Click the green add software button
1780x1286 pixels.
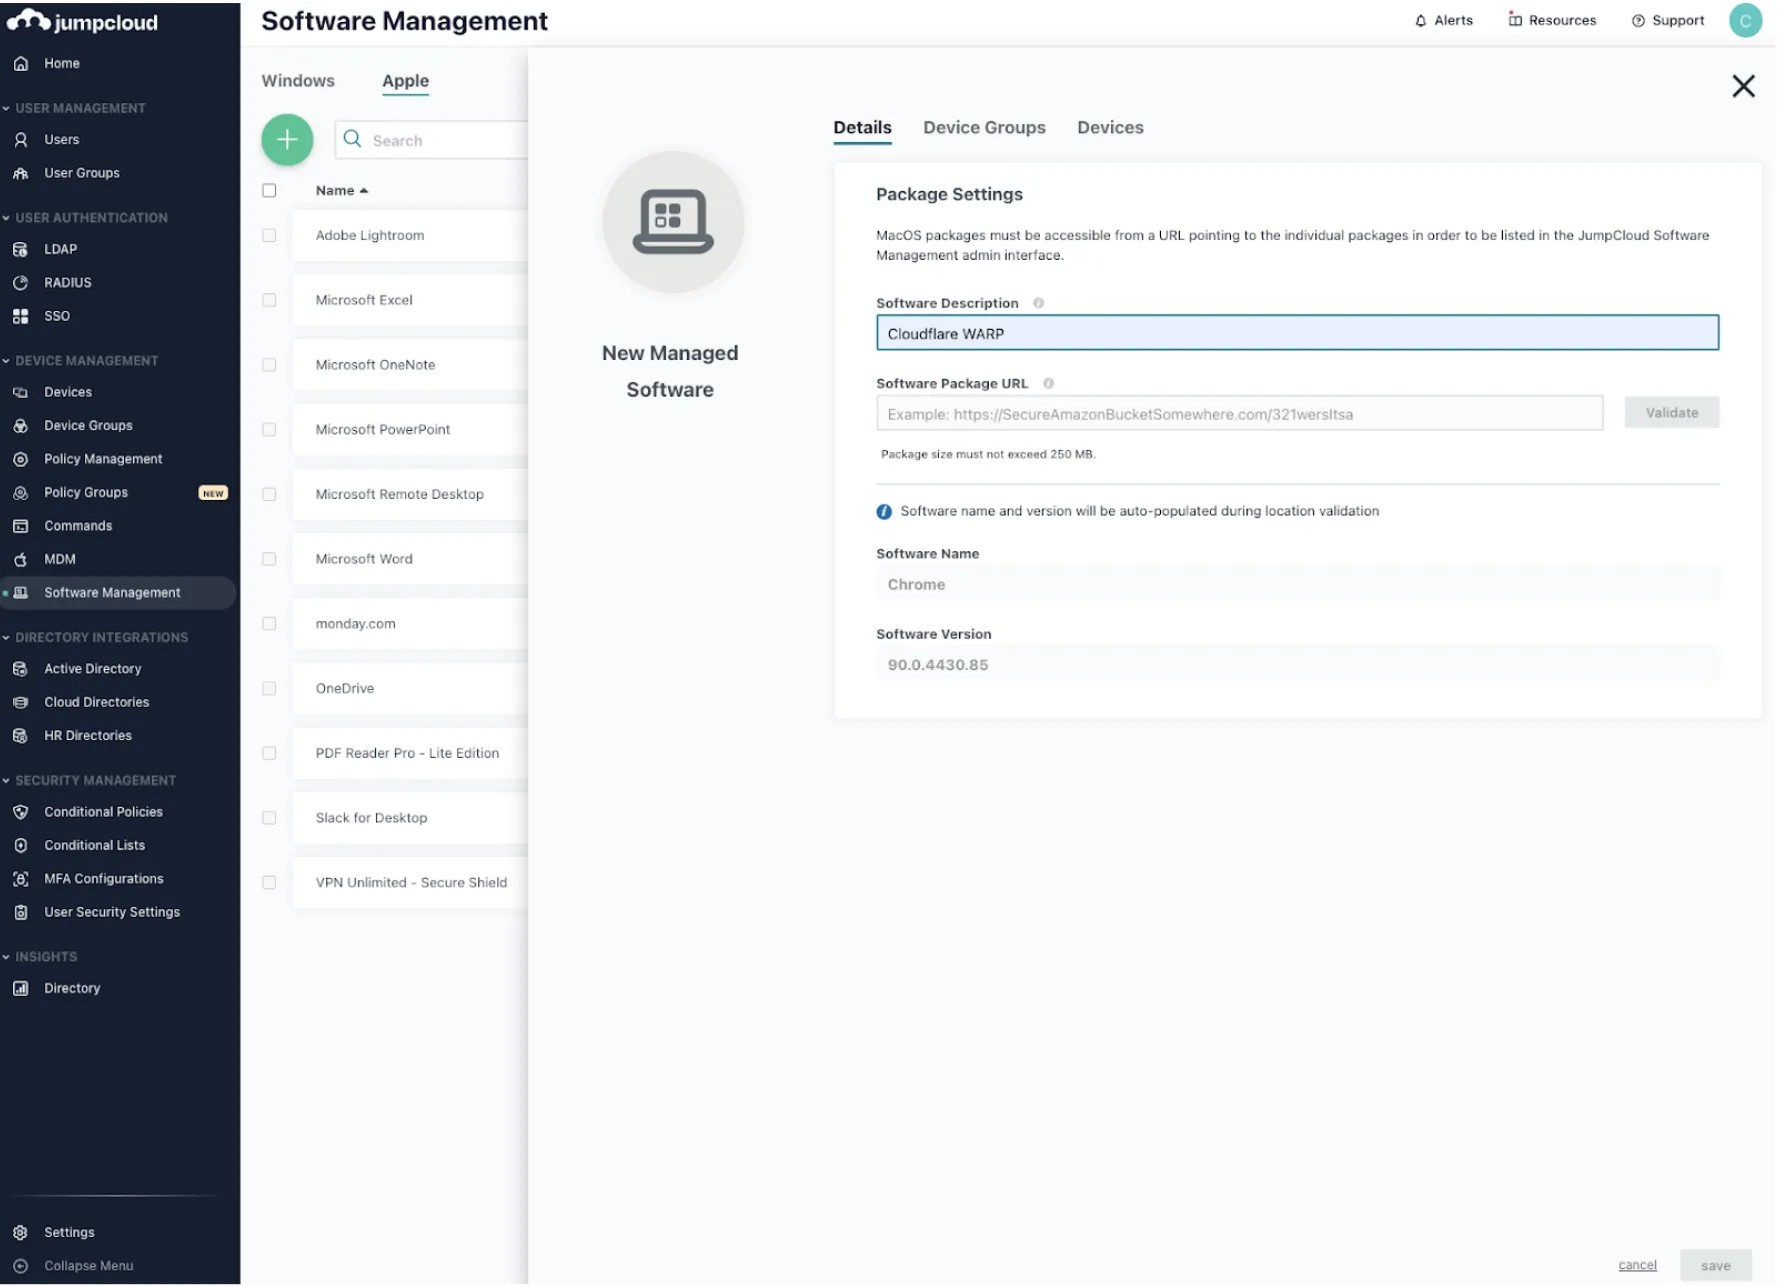click(287, 140)
